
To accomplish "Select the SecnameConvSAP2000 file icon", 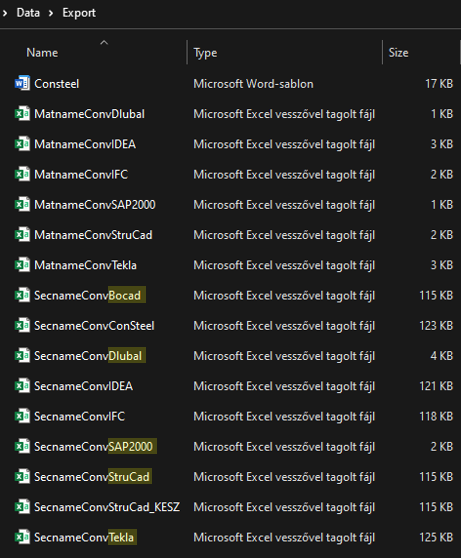I will pos(22,446).
